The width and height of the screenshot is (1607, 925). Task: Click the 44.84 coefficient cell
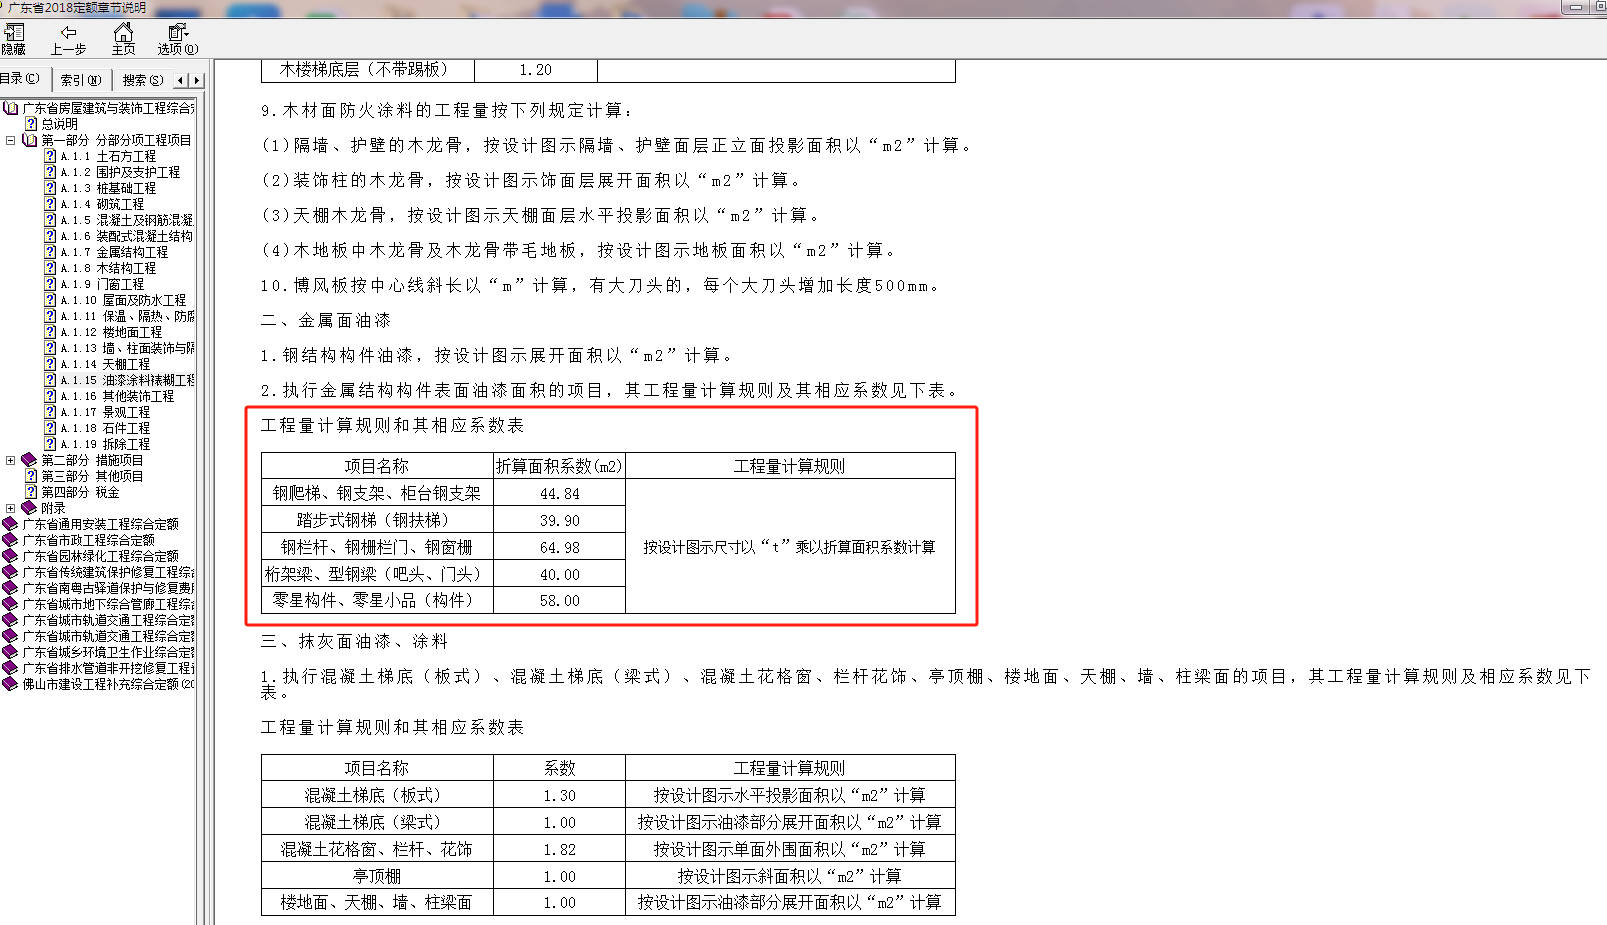pyautogui.click(x=559, y=493)
